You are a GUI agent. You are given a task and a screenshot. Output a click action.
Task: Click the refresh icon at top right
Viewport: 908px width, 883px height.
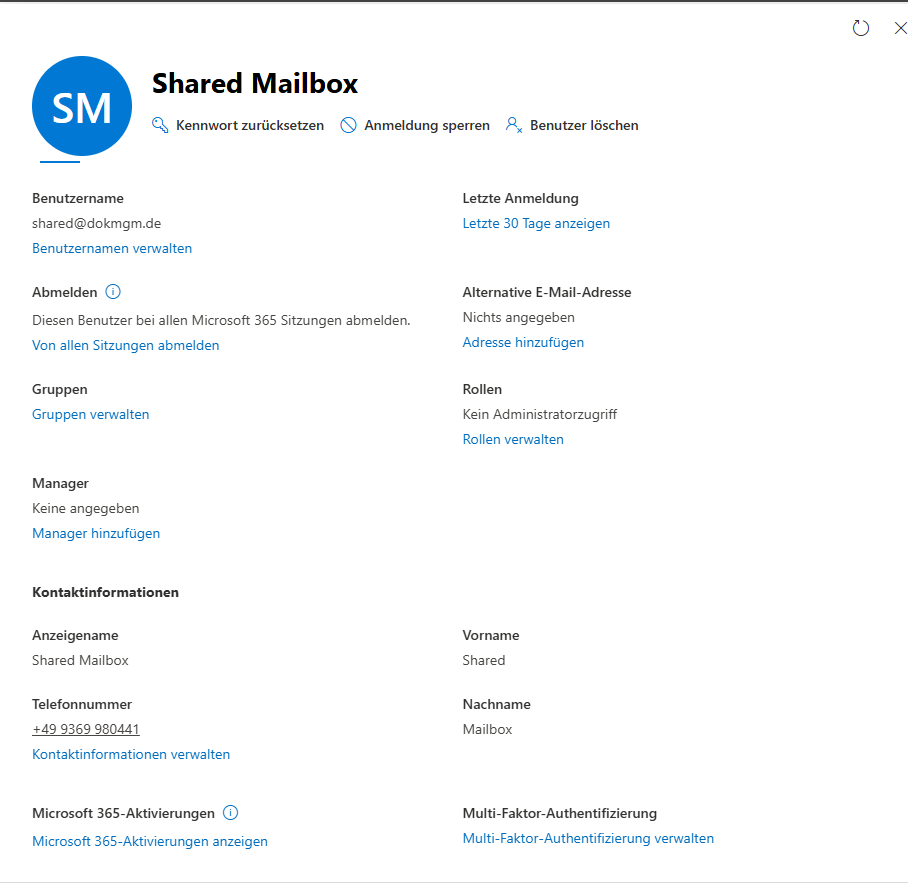point(861,28)
